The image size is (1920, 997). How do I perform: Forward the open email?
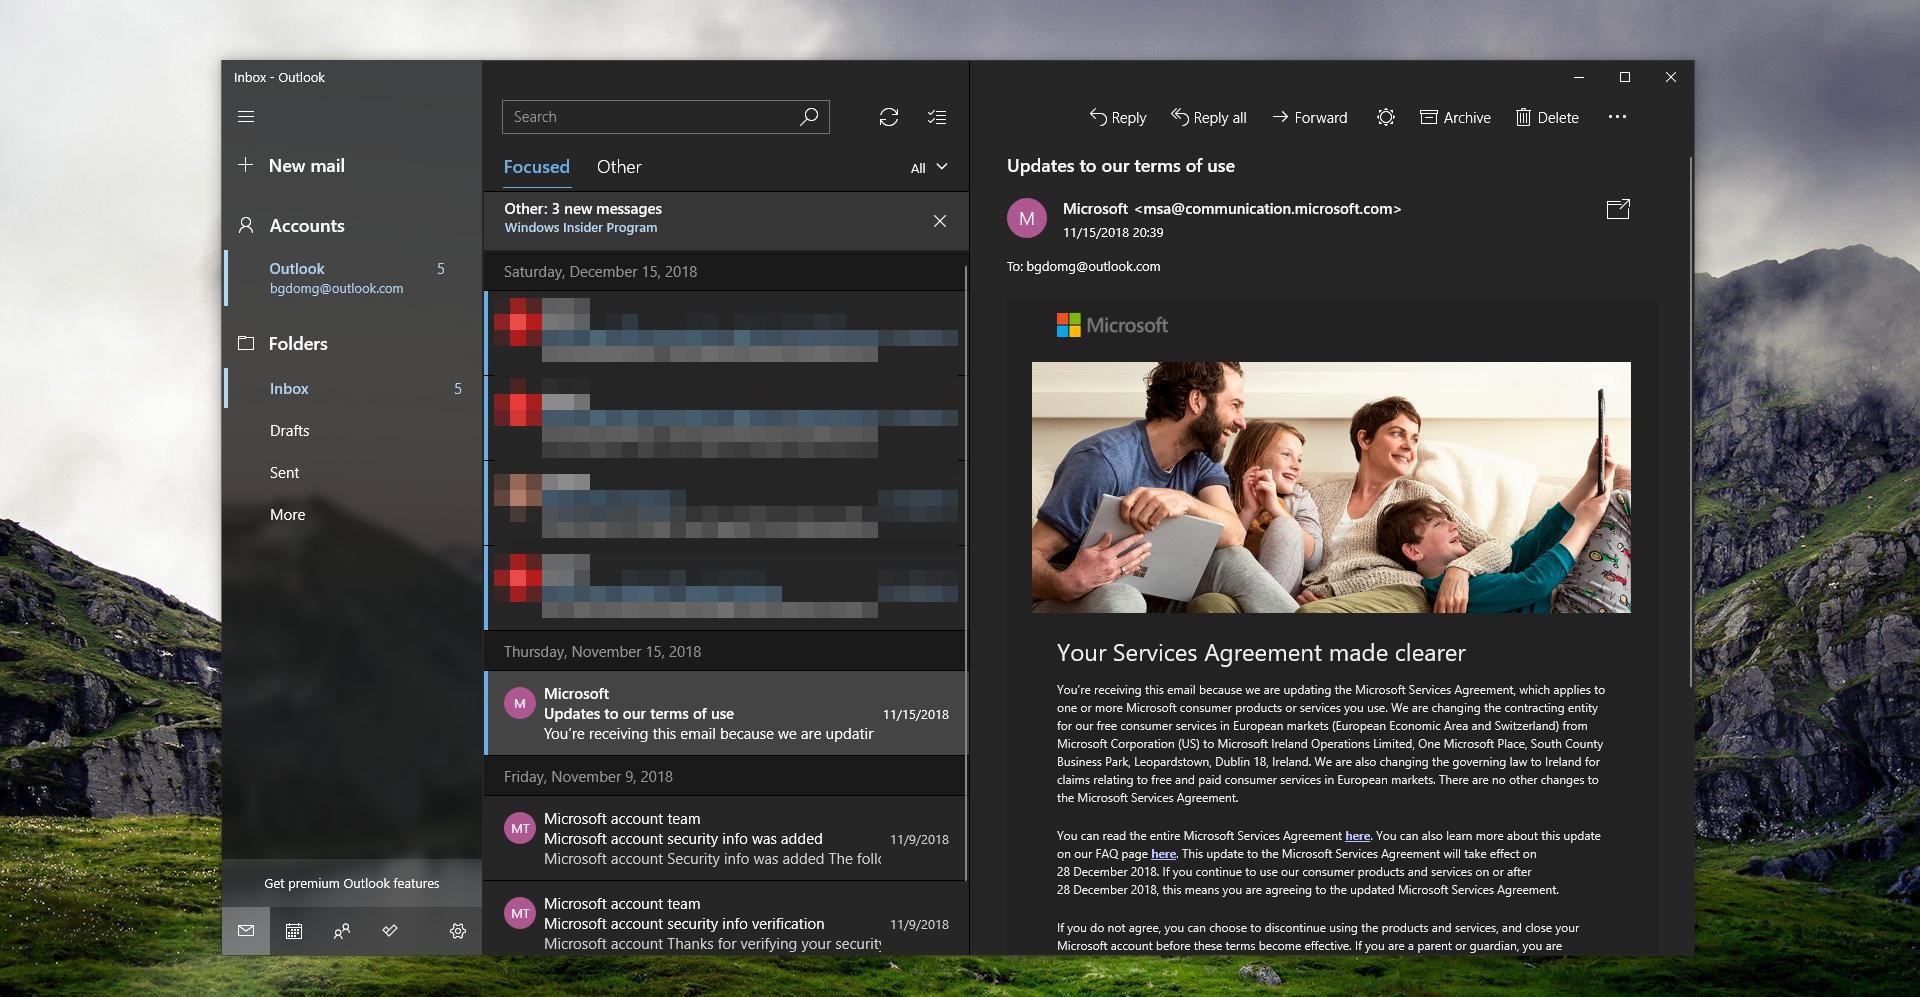tap(1310, 117)
